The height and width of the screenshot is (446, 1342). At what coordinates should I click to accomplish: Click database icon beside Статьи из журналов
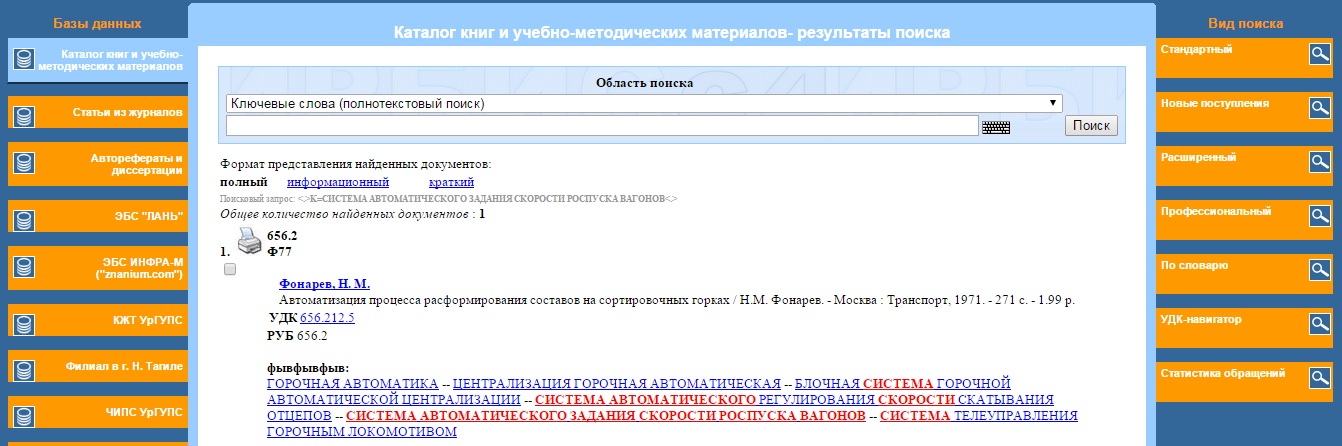point(24,113)
